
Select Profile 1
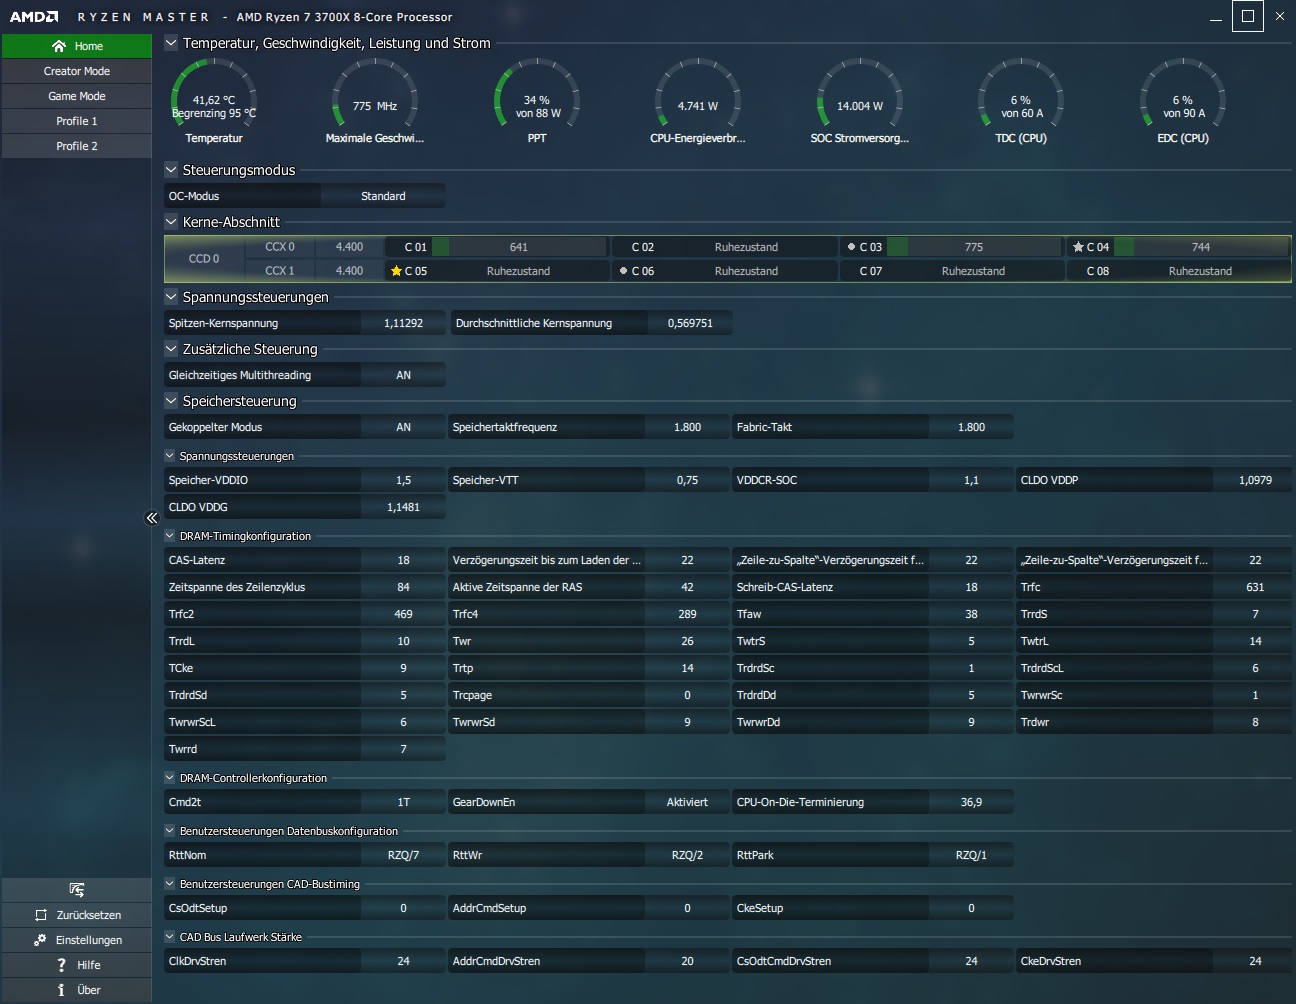[77, 121]
